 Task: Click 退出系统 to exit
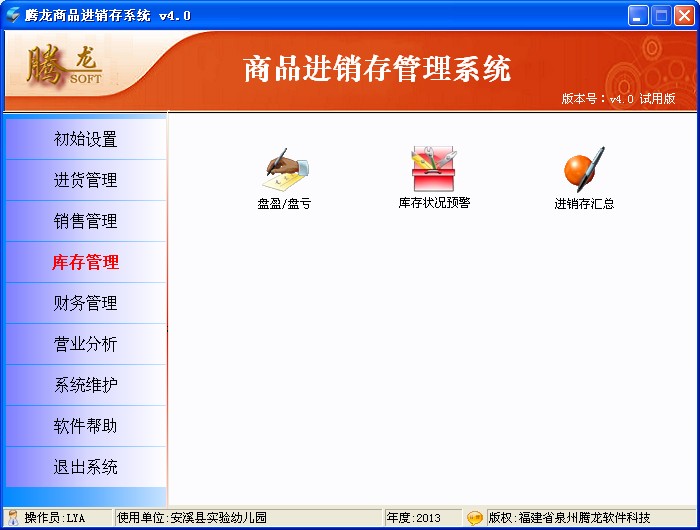tap(86, 467)
